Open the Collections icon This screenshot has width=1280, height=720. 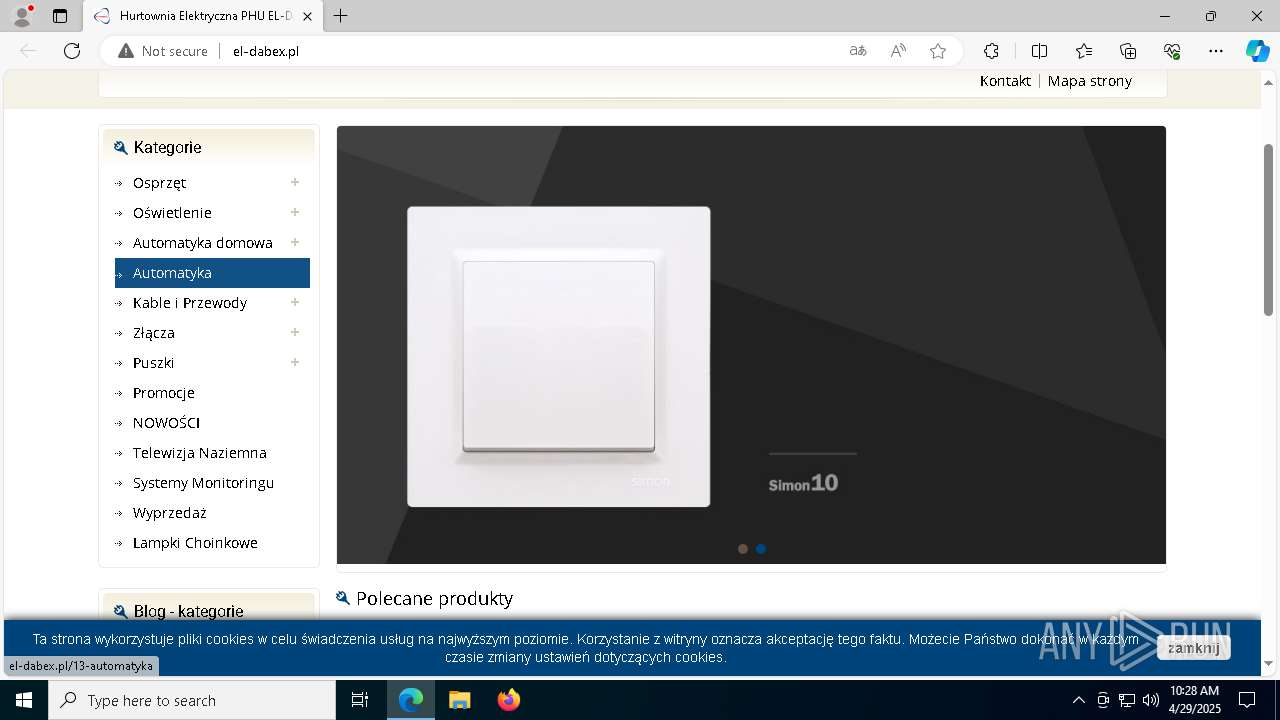(1128, 51)
